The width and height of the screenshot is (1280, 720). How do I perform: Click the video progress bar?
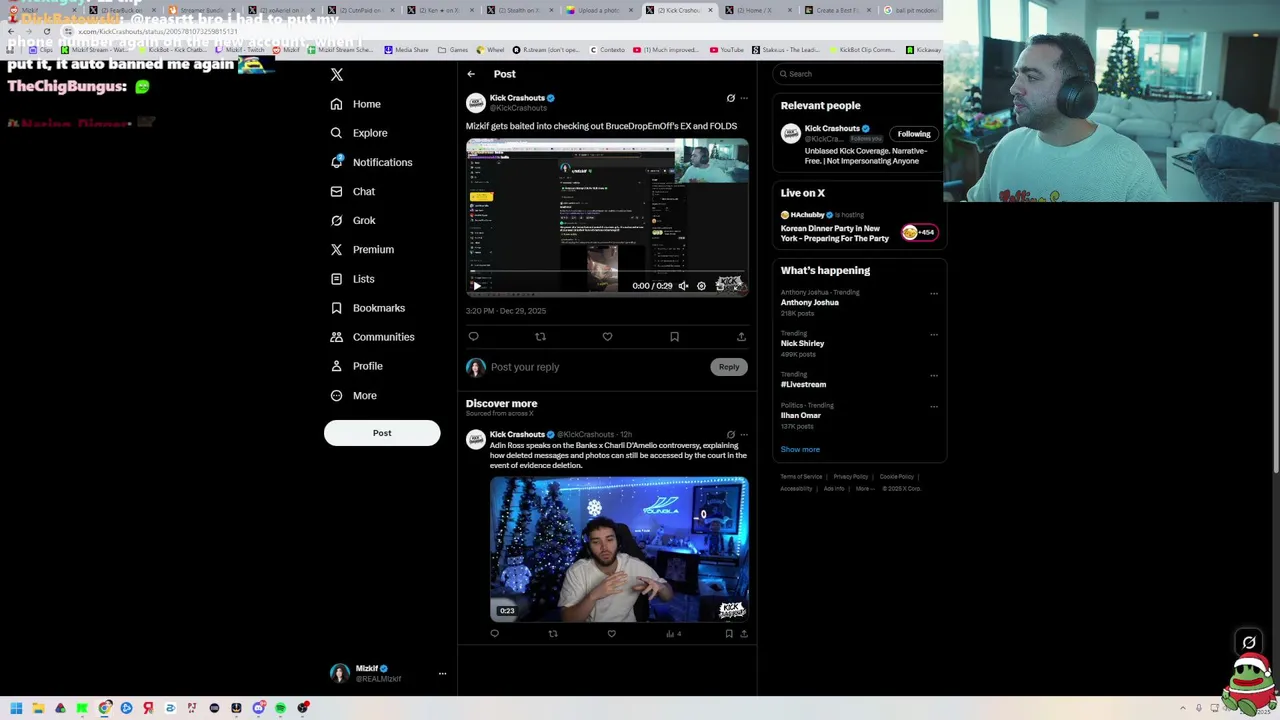point(607,273)
